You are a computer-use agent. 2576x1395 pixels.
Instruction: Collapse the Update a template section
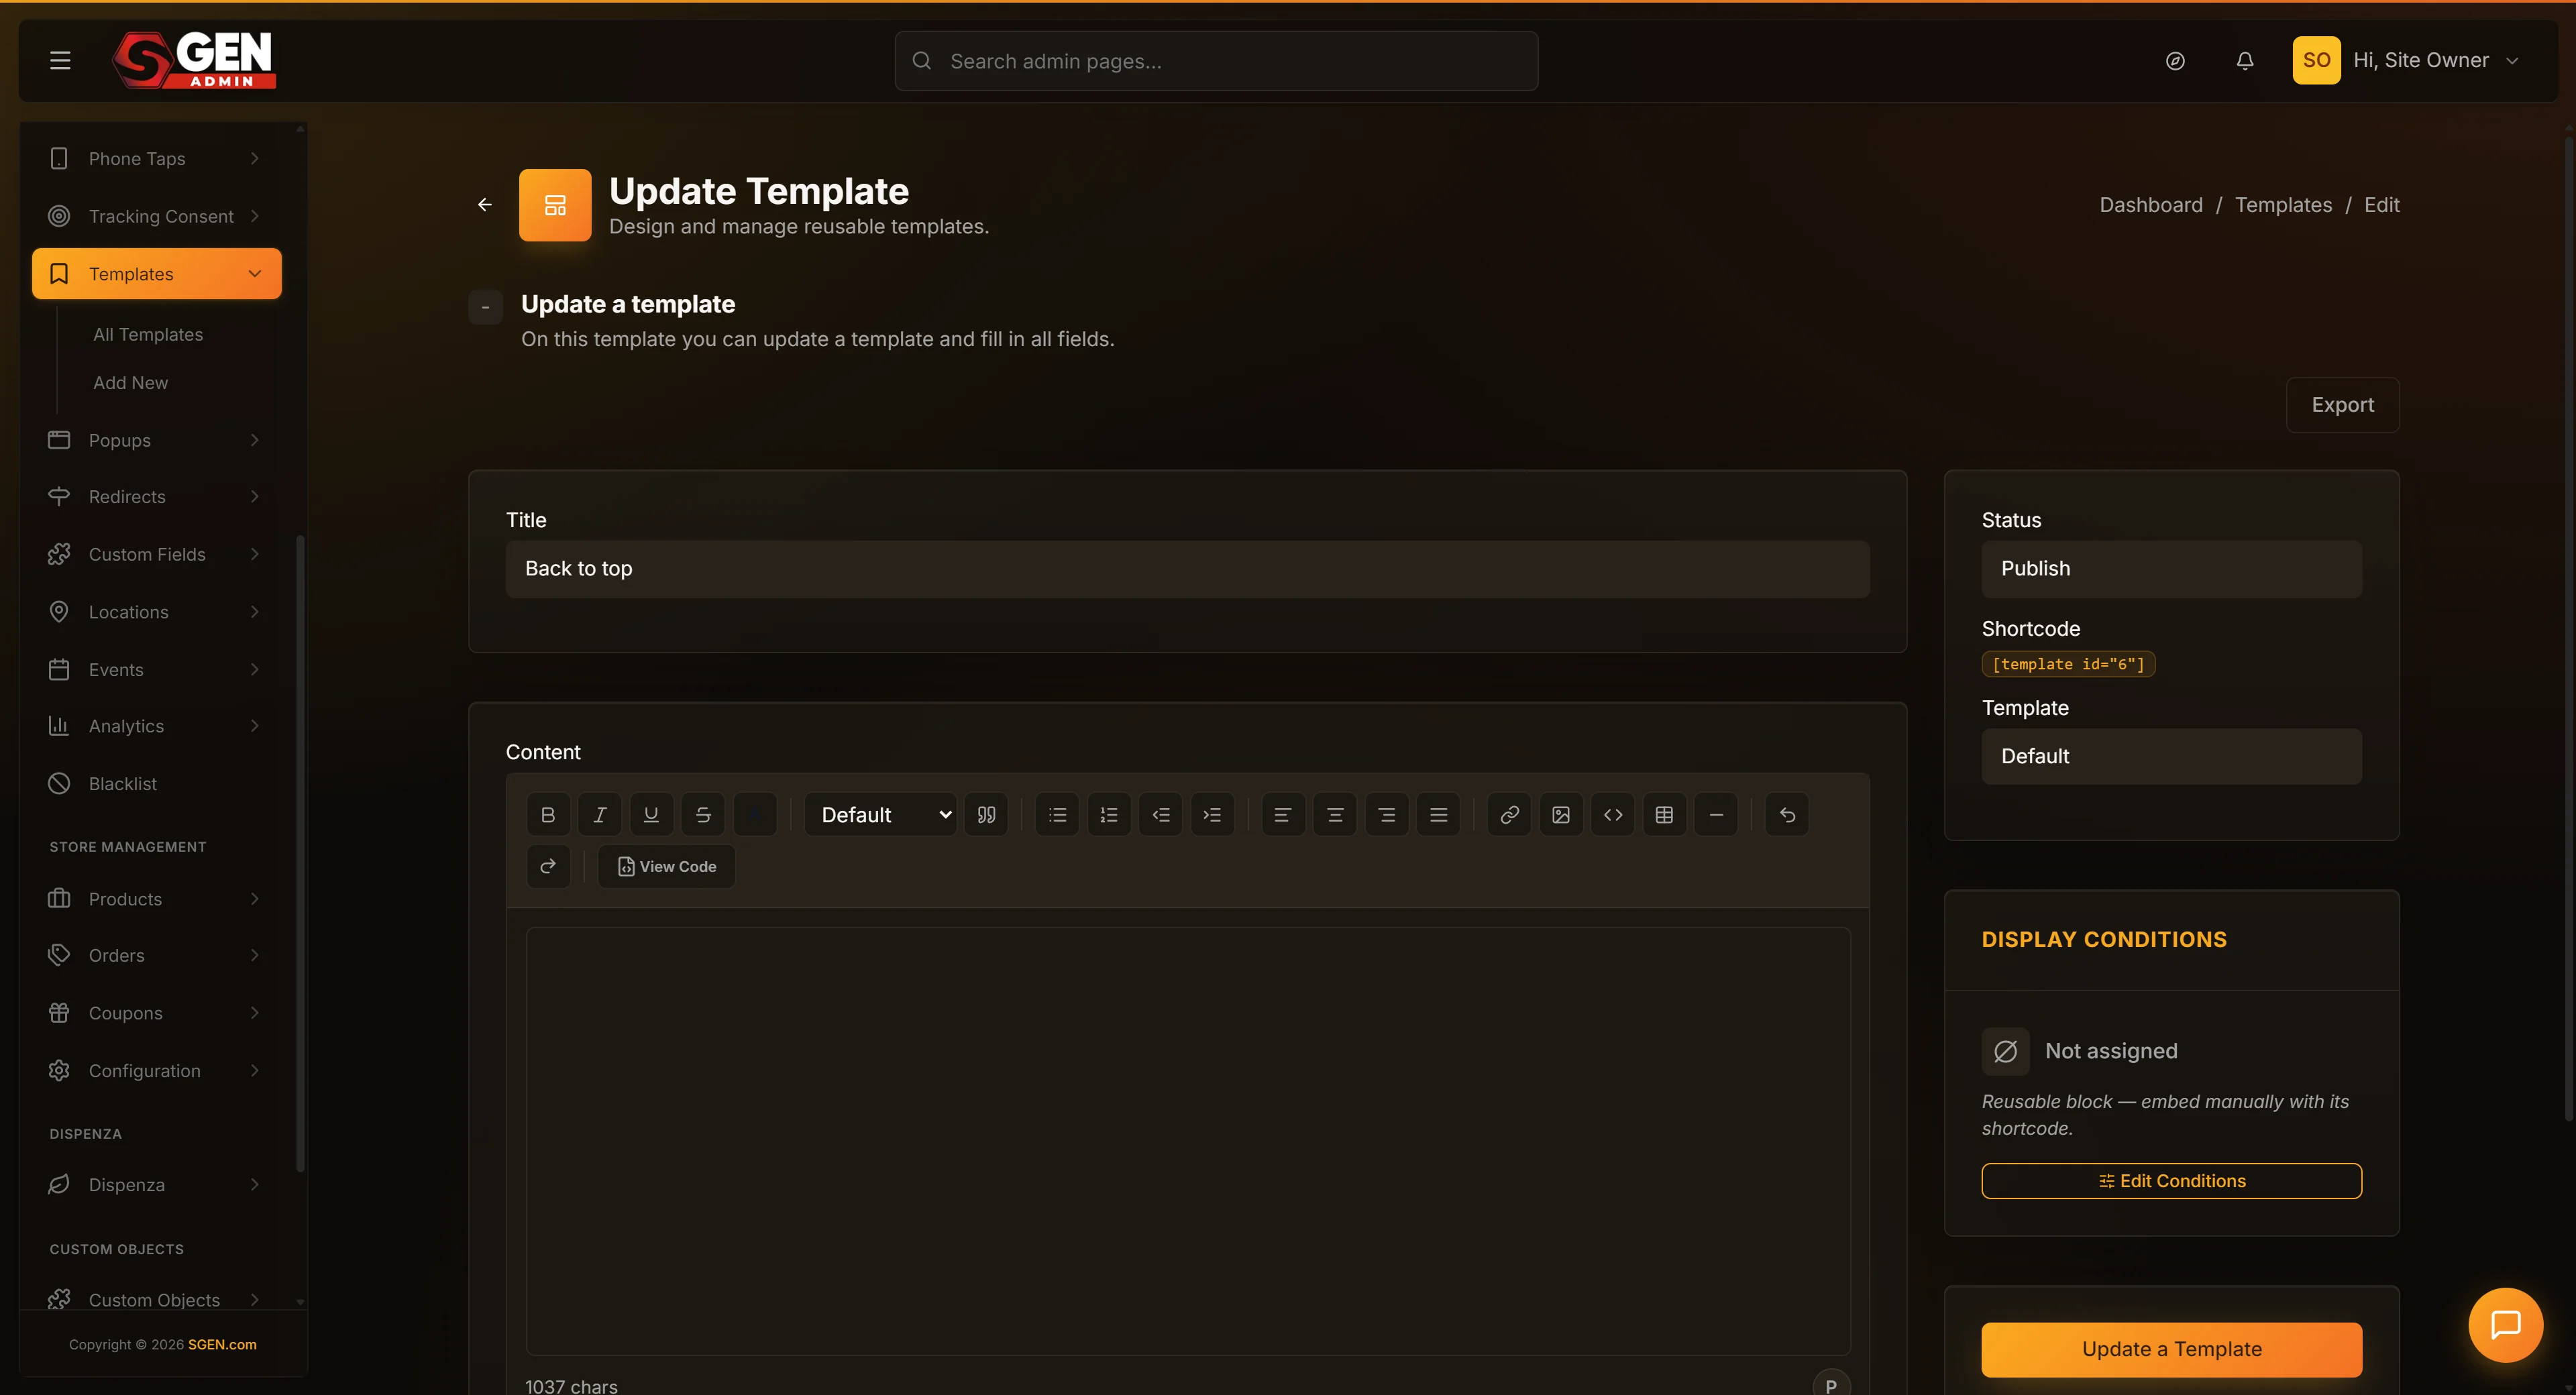pos(486,307)
